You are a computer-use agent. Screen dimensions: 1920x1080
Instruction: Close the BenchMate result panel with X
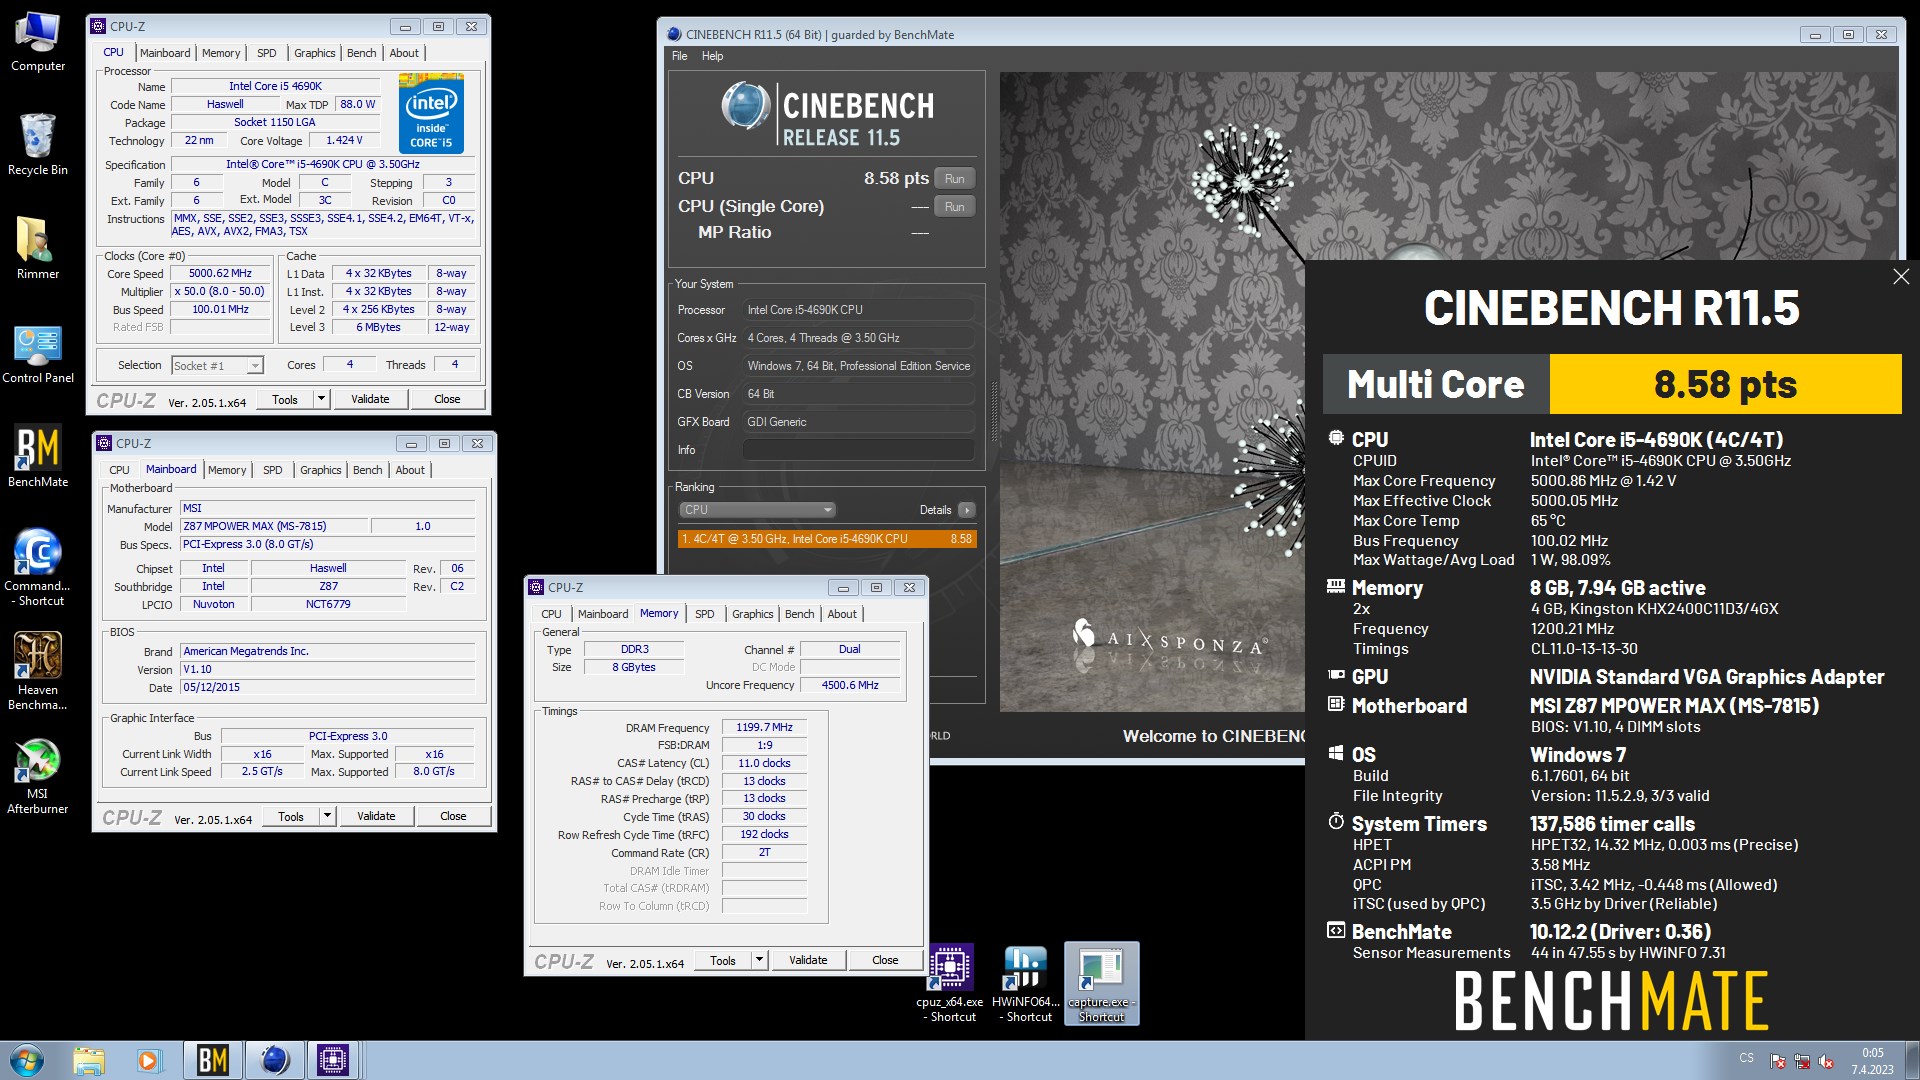coord(1901,277)
